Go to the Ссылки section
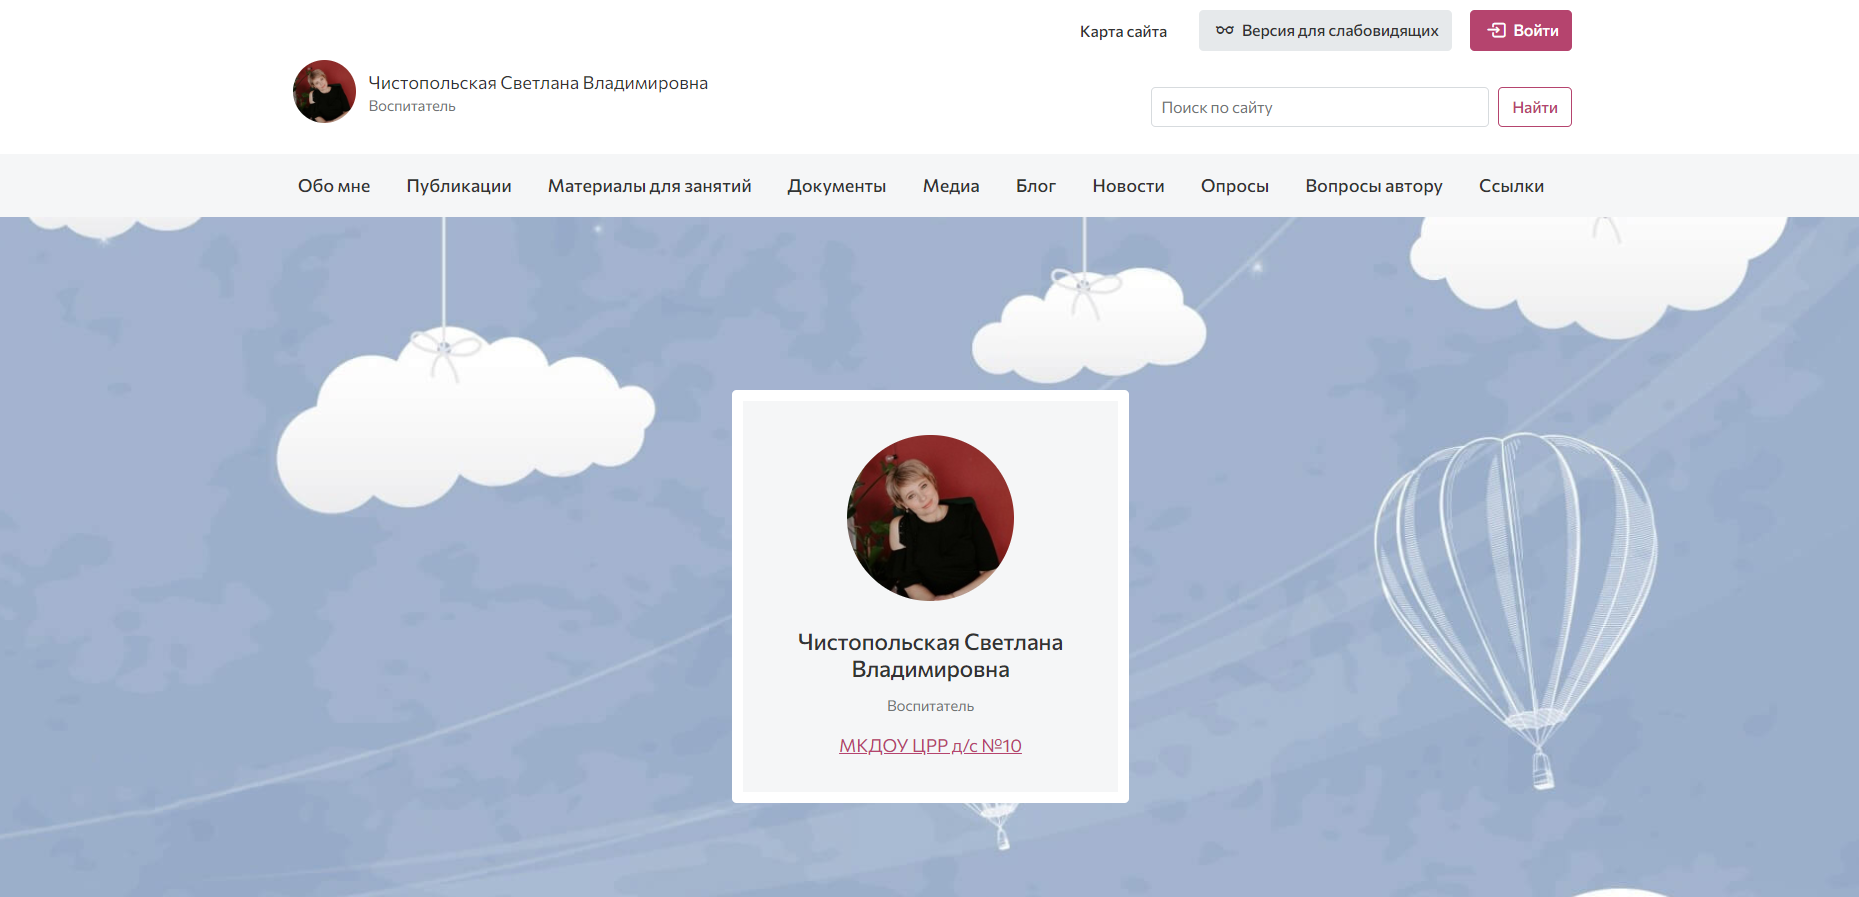 click(x=1511, y=186)
